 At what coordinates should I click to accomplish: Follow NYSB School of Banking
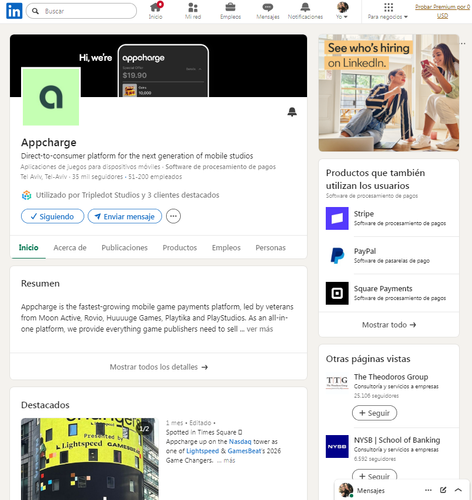coord(374,475)
